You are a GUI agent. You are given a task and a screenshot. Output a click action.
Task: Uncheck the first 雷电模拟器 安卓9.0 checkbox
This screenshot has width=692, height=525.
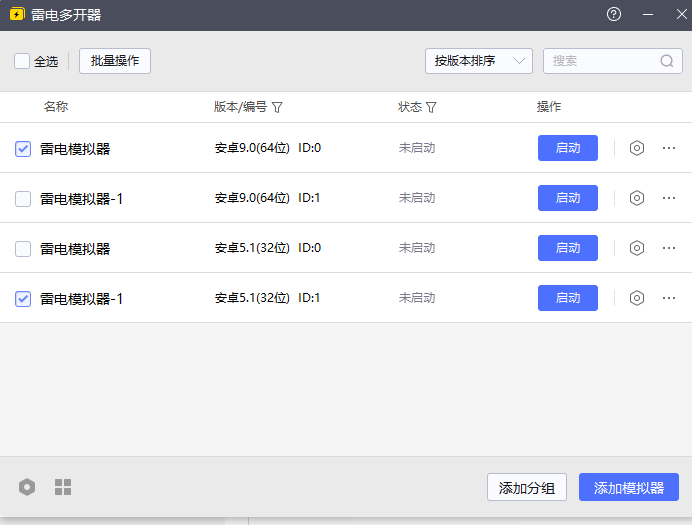click(x=23, y=149)
